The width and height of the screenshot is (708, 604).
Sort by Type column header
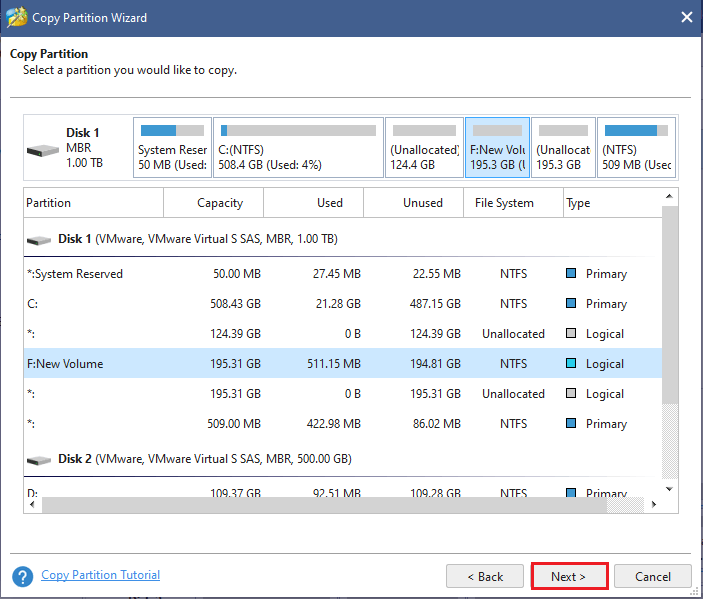[x=613, y=203]
